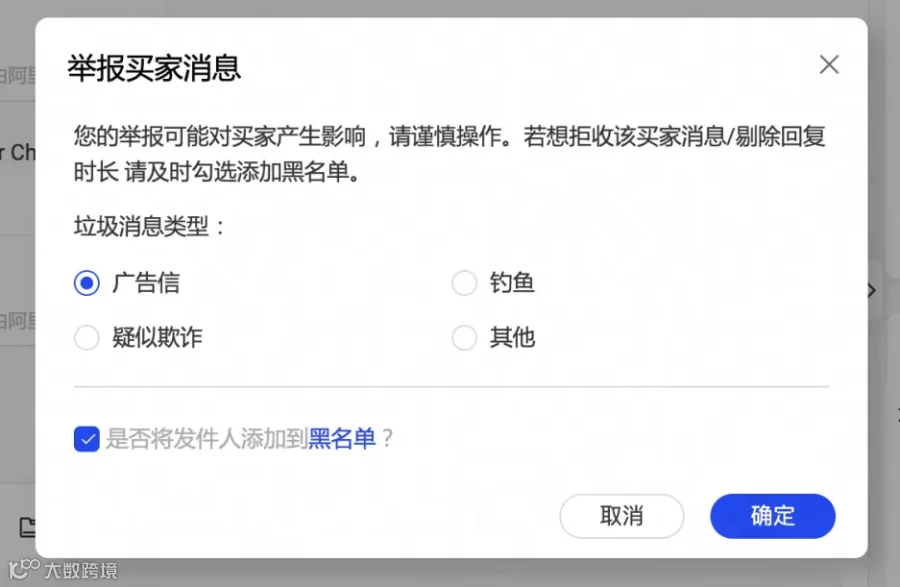Select the 广告信 radio button

87,283
